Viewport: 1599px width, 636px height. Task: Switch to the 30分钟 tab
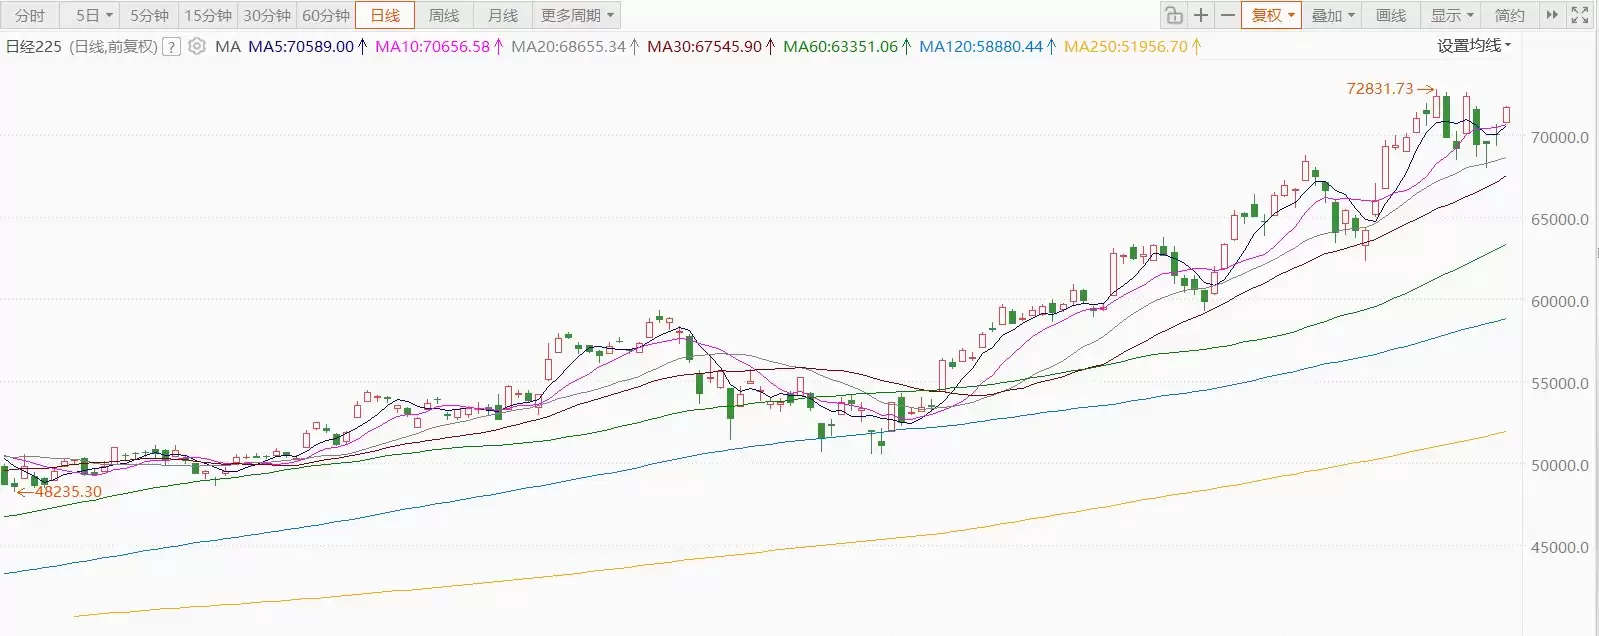coord(267,15)
